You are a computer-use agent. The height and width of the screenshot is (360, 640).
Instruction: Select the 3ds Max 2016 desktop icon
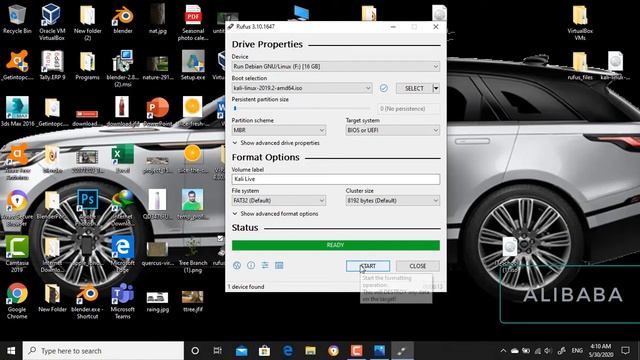point(17,111)
